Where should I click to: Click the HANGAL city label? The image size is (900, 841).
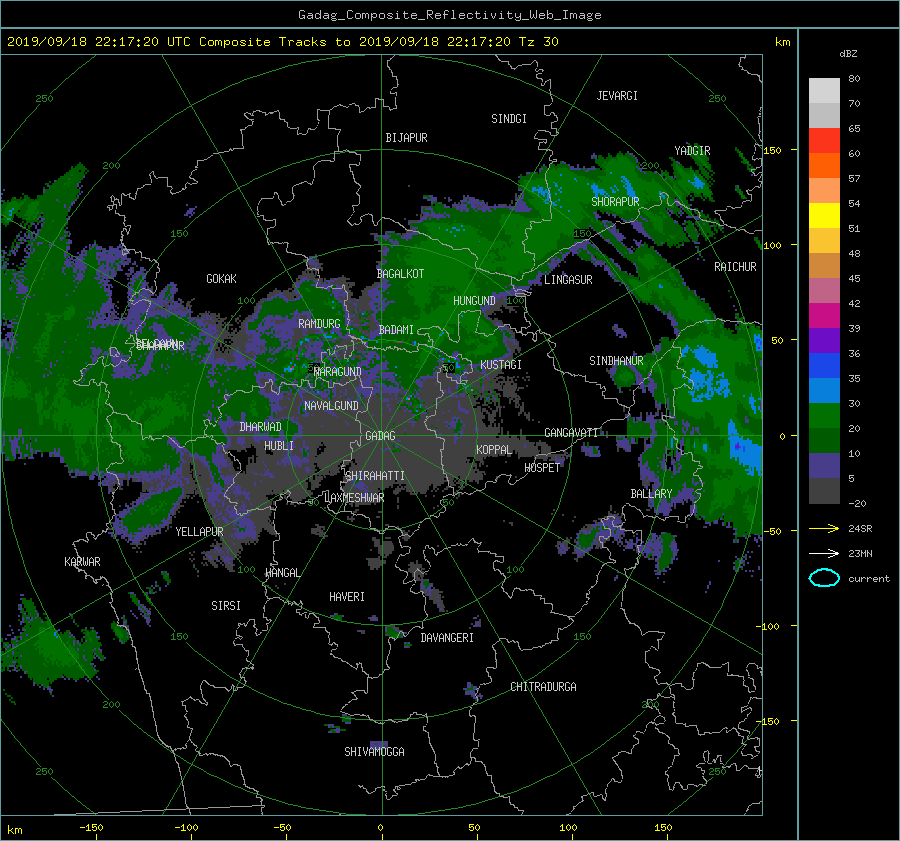(x=282, y=573)
